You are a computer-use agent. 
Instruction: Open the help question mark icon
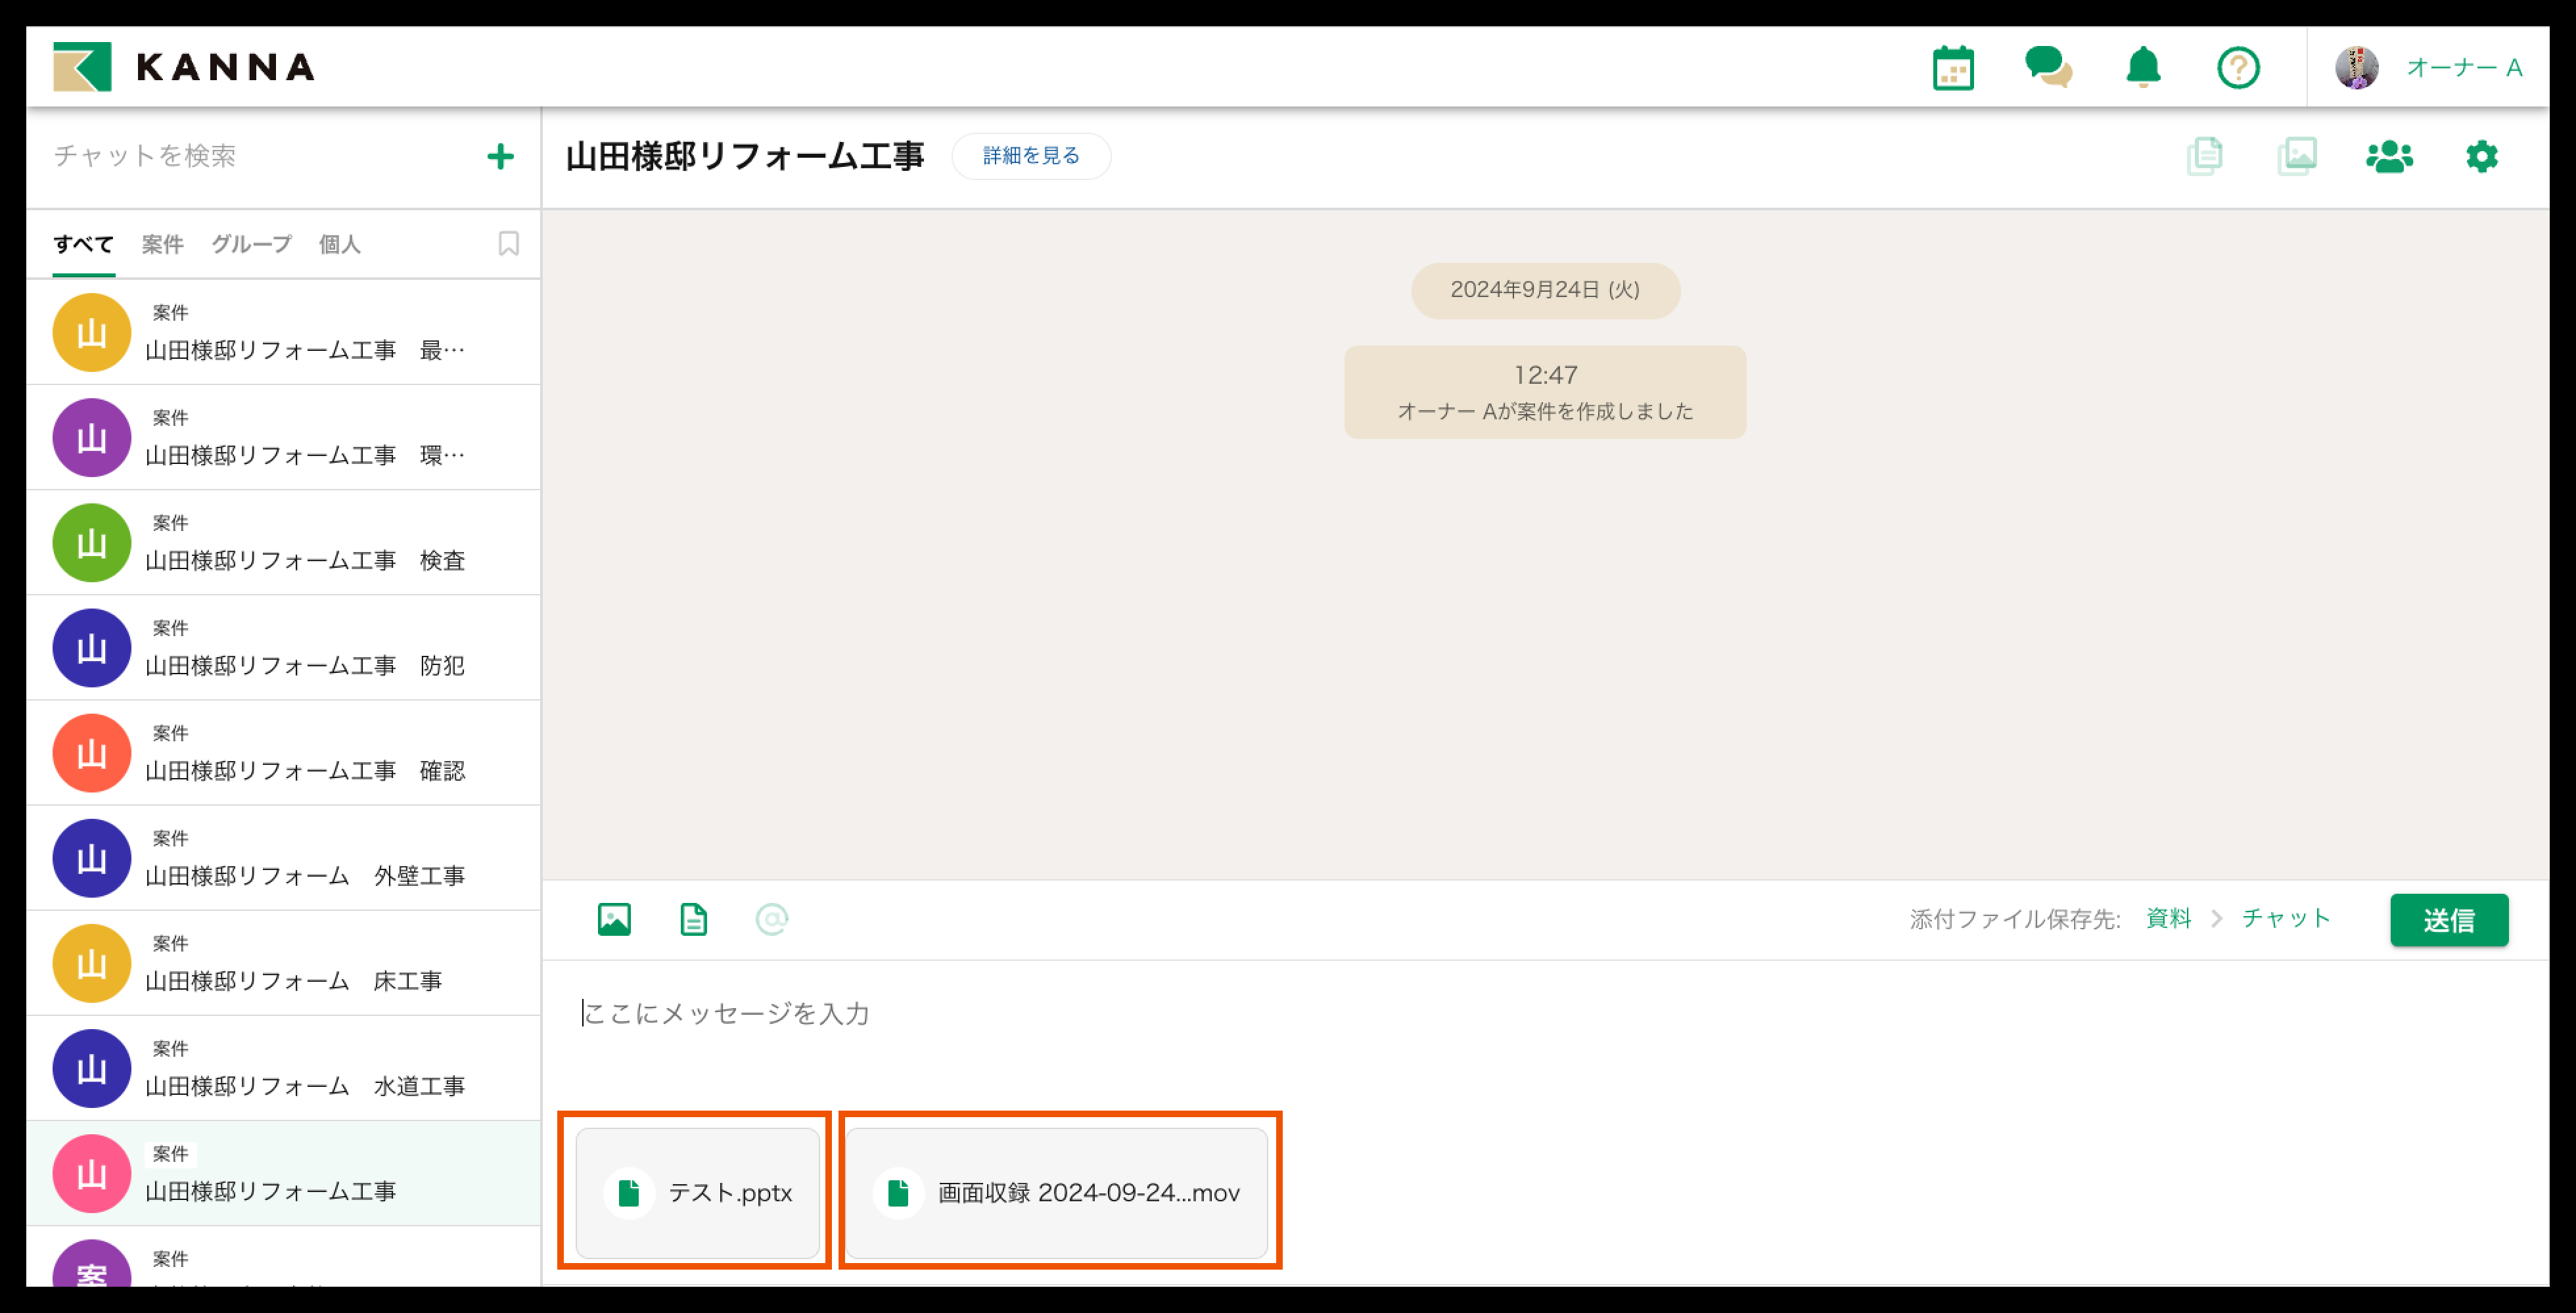point(2238,68)
